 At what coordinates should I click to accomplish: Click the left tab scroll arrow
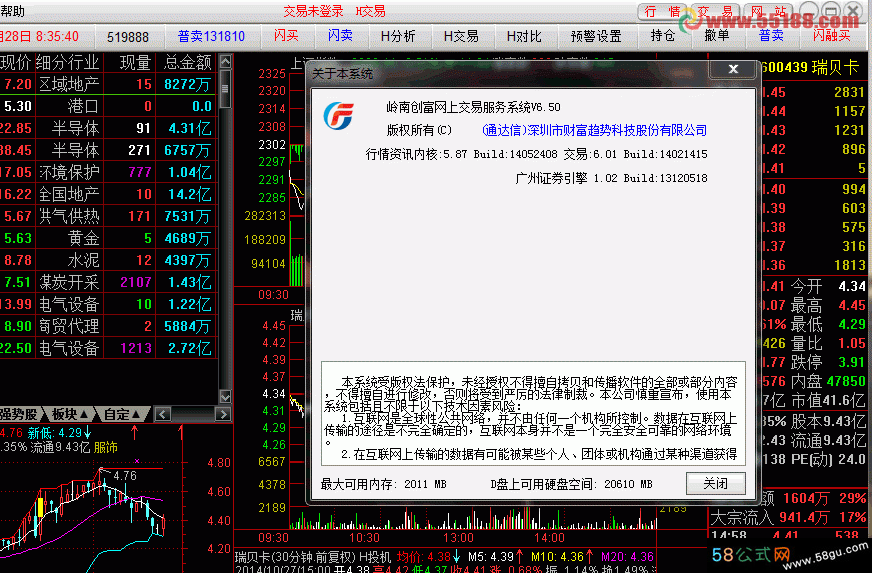click(162, 414)
